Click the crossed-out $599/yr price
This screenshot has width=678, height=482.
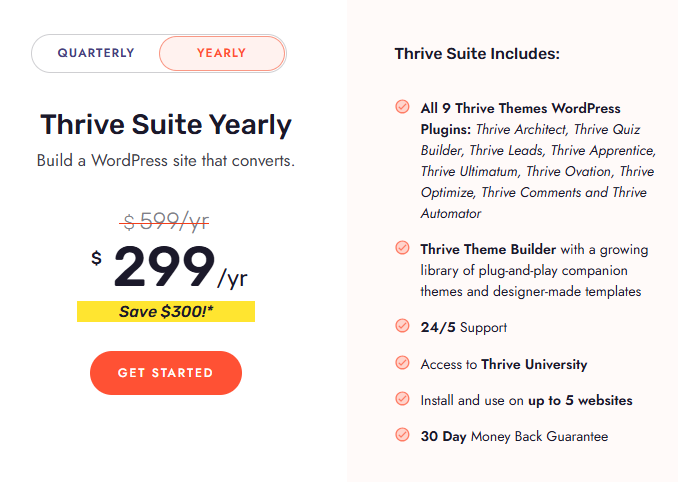tap(166, 221)
